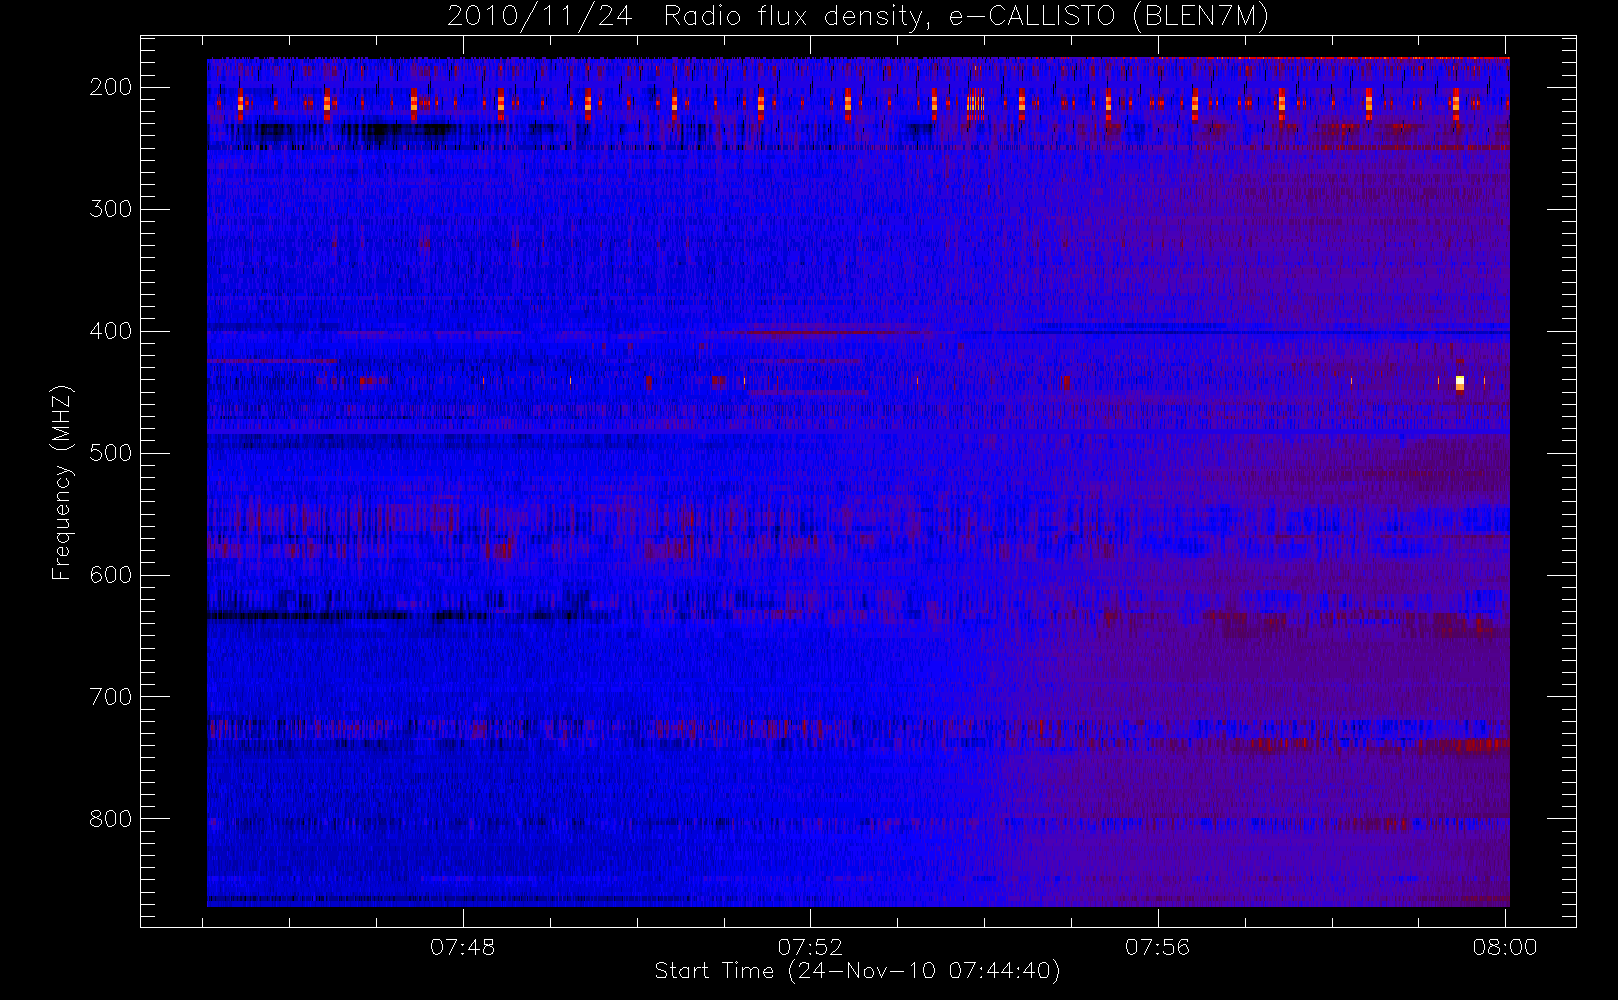Click the 'Start Time (24-Nov-10 07:44:40)' label
Screen dimensions: 1618x1000
click(x=857, y=971)
